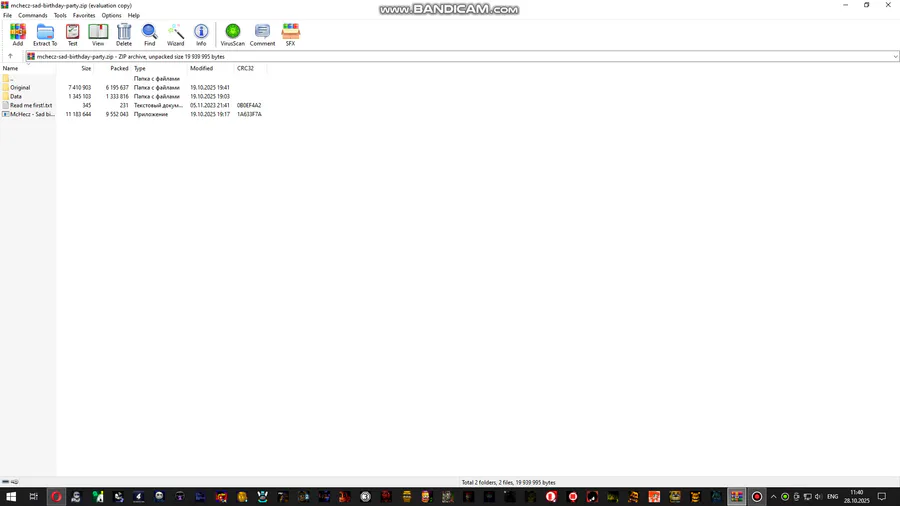Launch the Wizard tool

(175, 34)
